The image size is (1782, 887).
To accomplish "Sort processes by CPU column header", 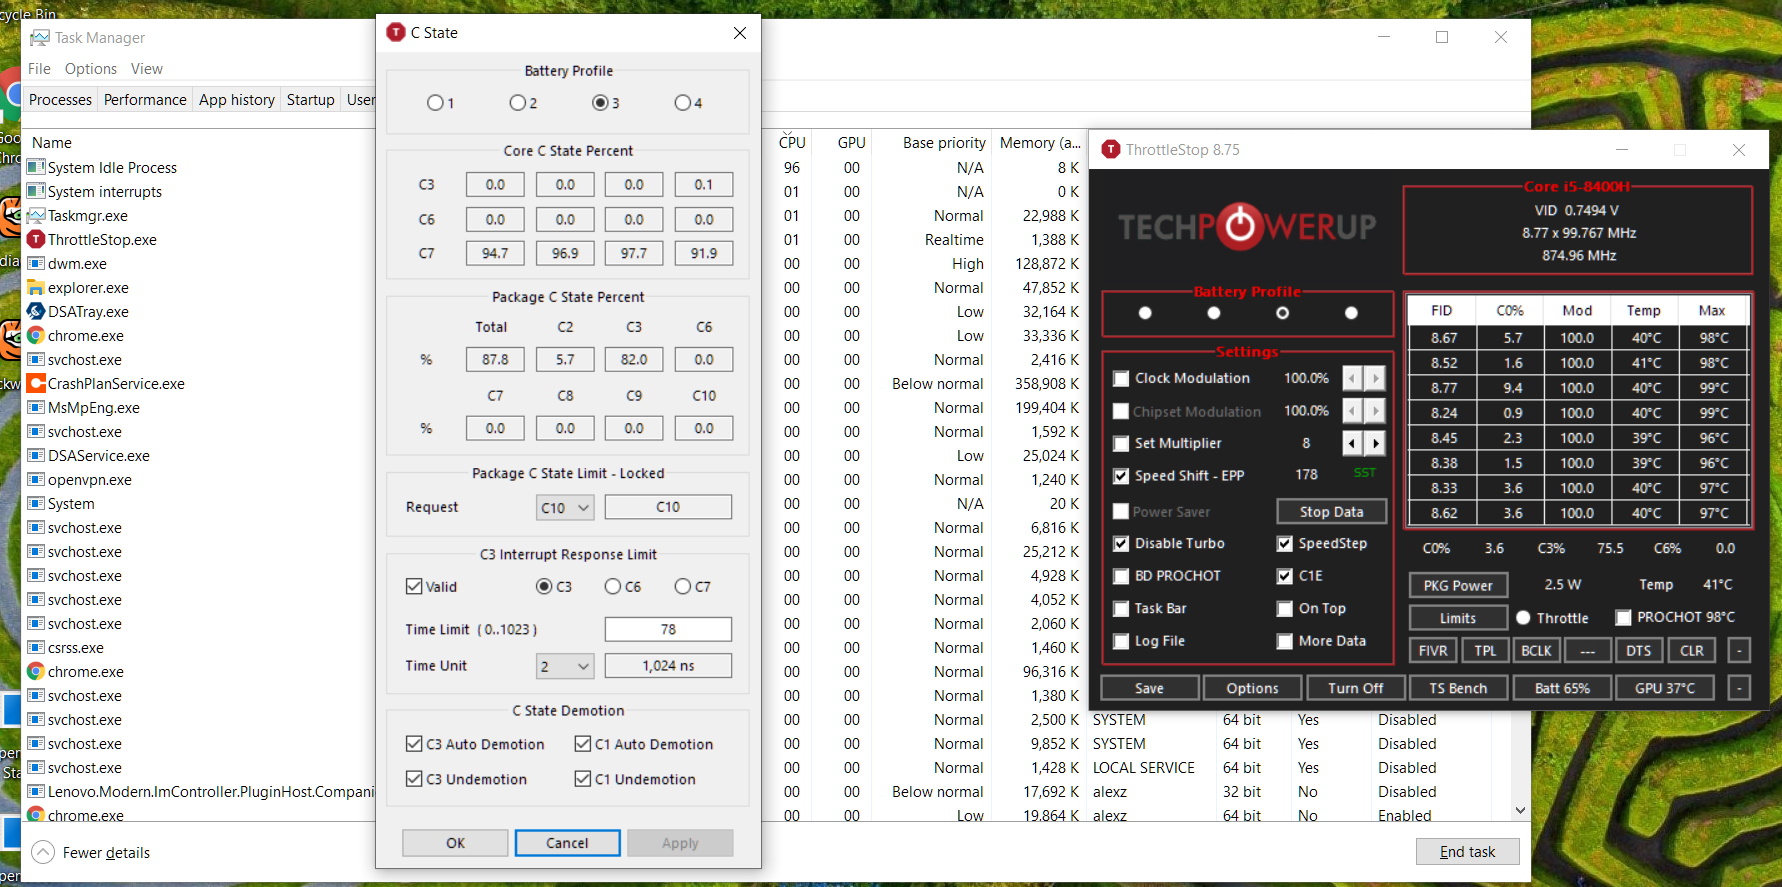I will (792, 142).
